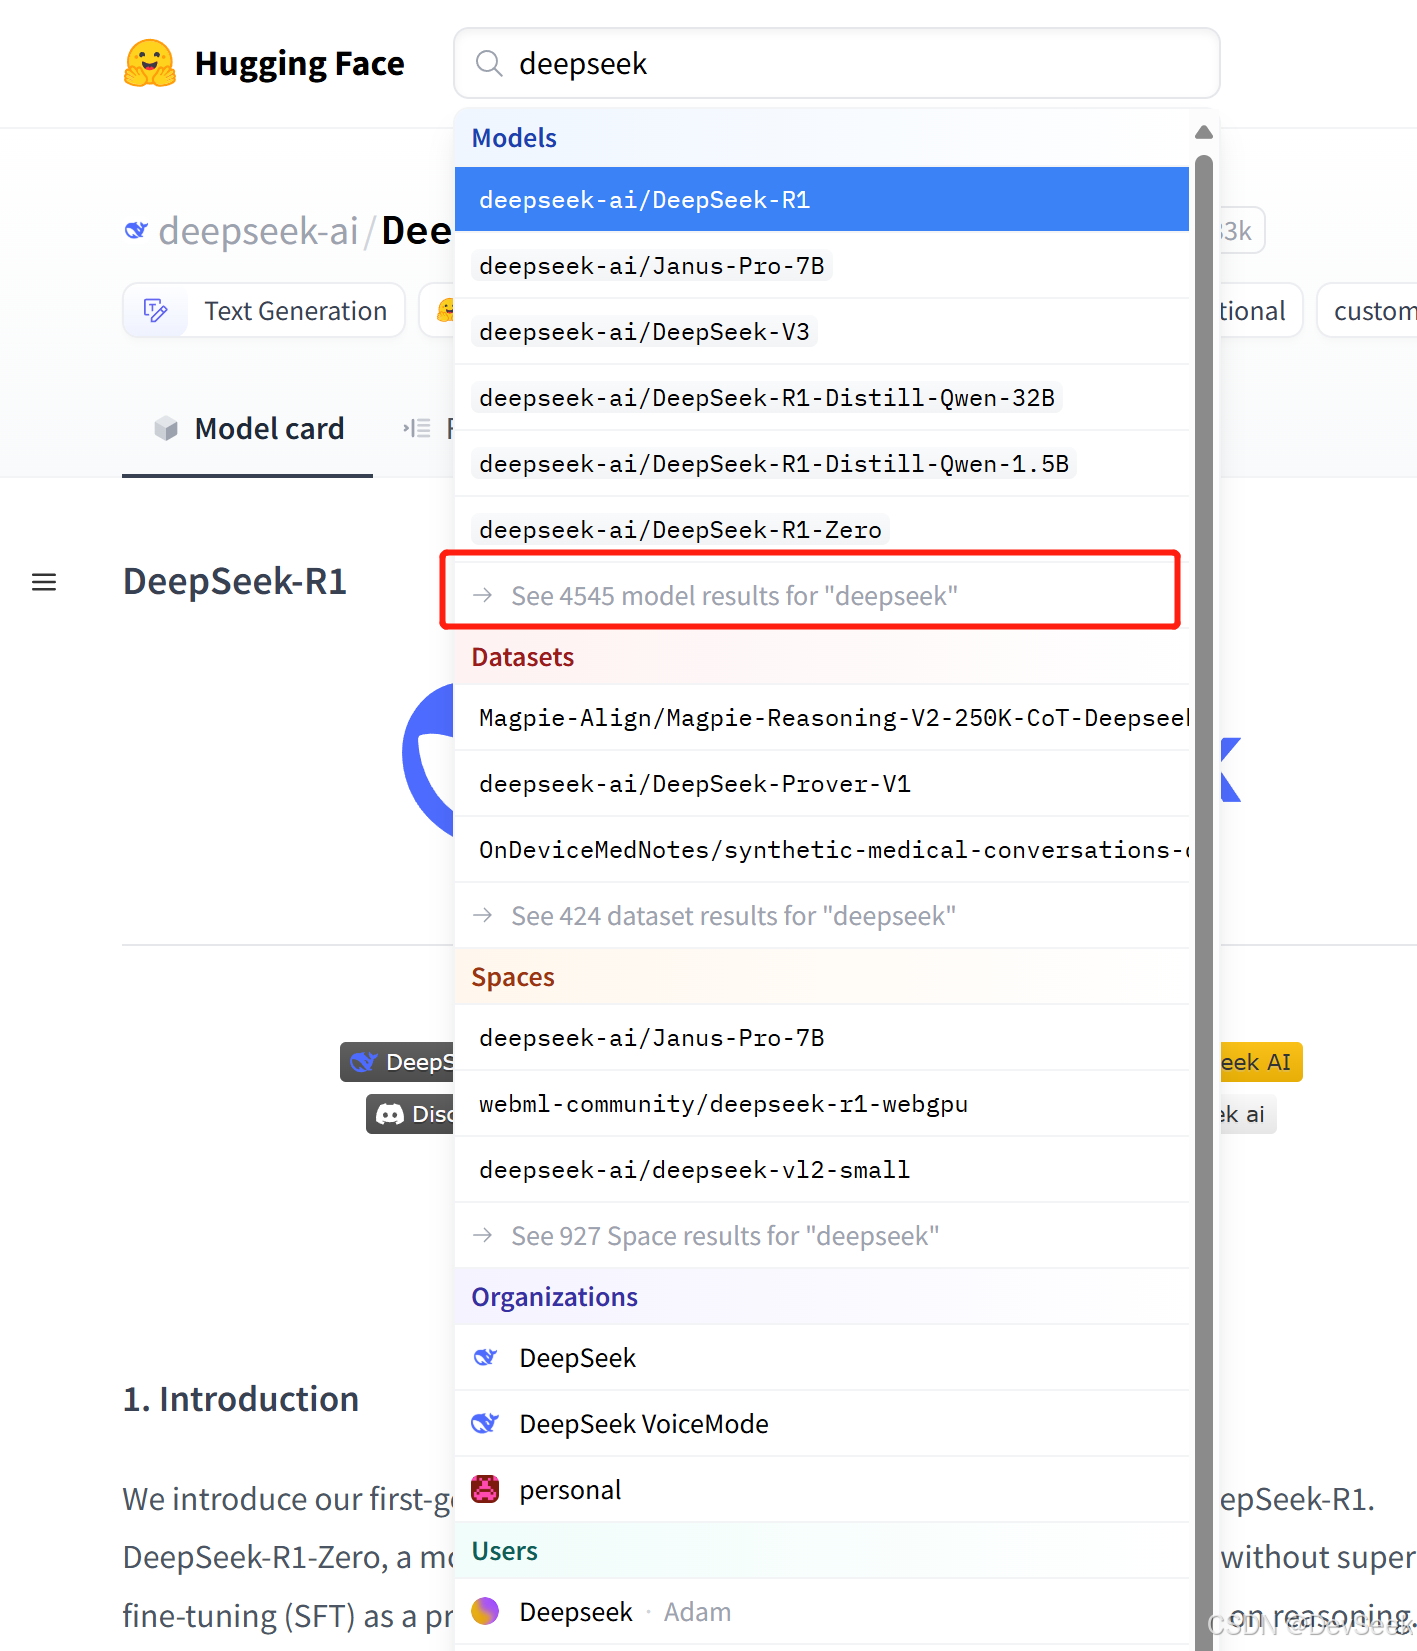Select deepseek-ai/DeepSeek-Prover-V1 dataset result
The image size is (1417, 1651).
point(822,783)
